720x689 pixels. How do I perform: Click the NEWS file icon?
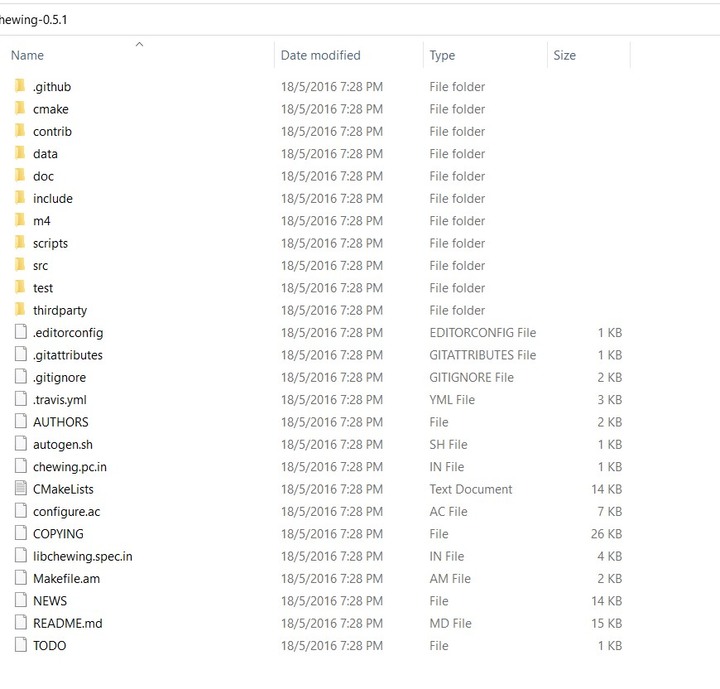pos(21,600)
